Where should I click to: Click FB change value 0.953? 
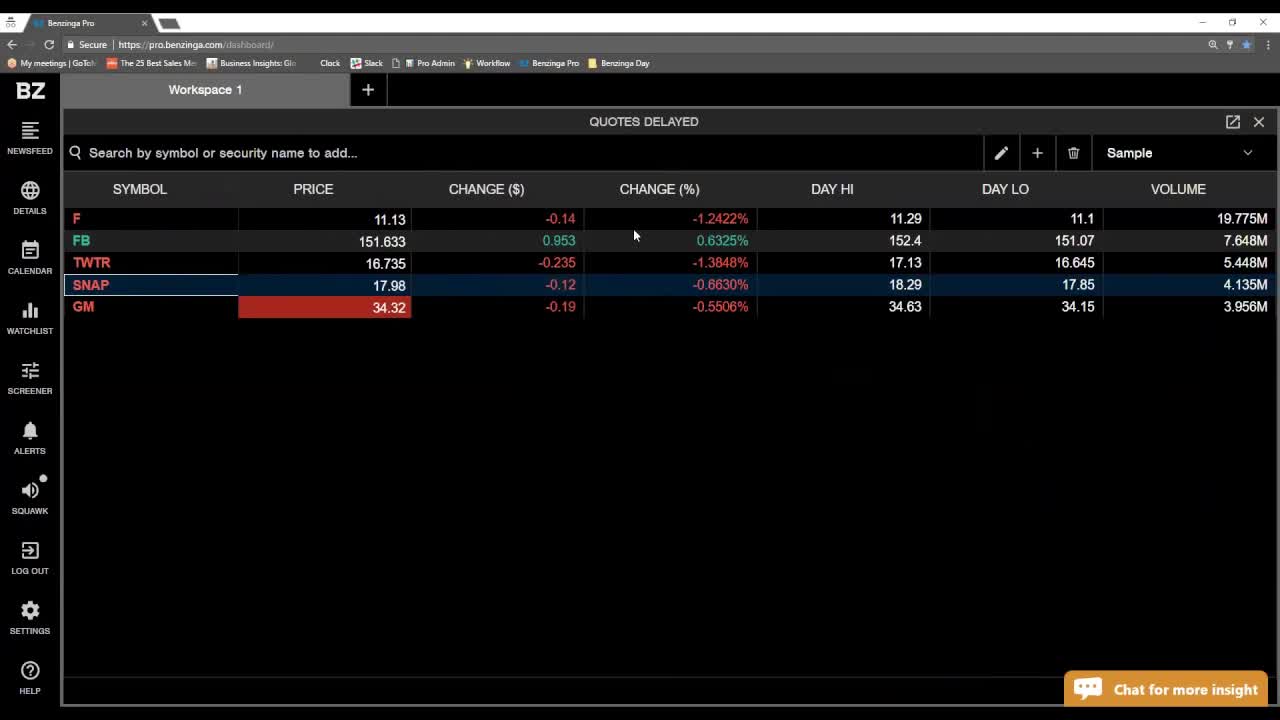pos(559,241)
